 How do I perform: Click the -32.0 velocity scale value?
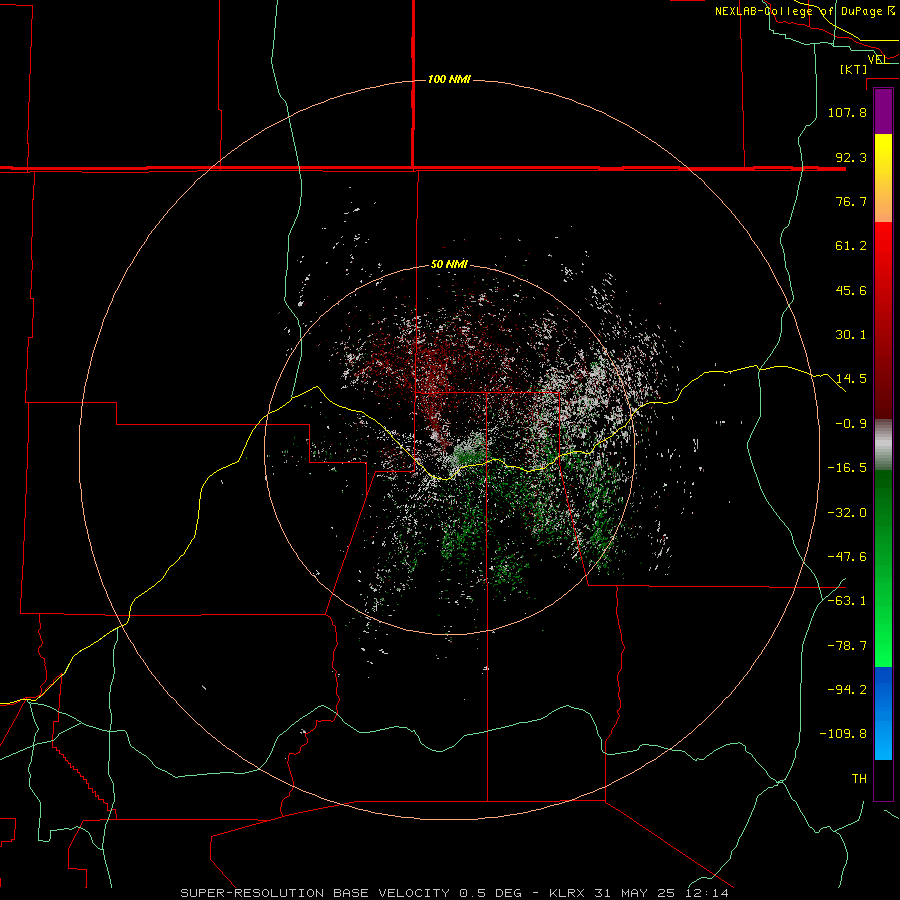[847, 513]
